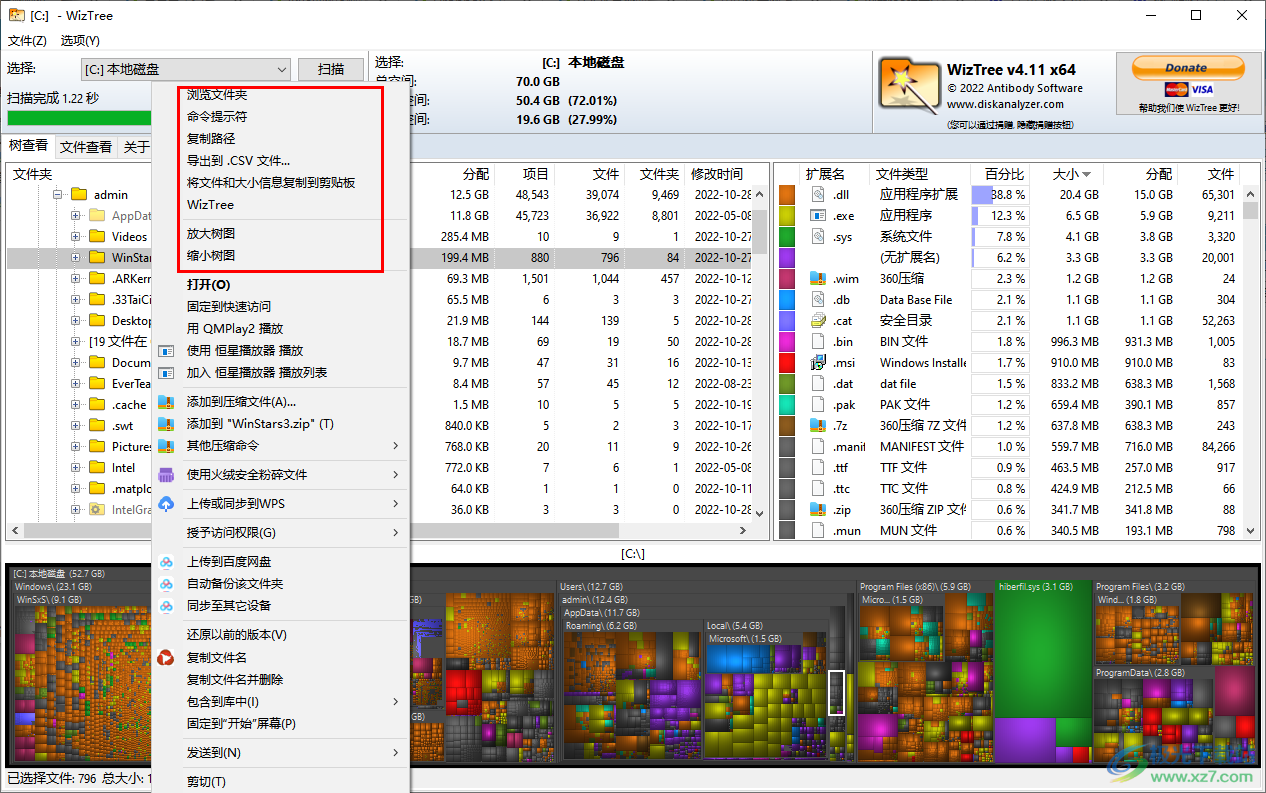Sort by the 修改时间 column header
Image resolution: width=1266 pixels, height=793 pixels.
point(717,174)
